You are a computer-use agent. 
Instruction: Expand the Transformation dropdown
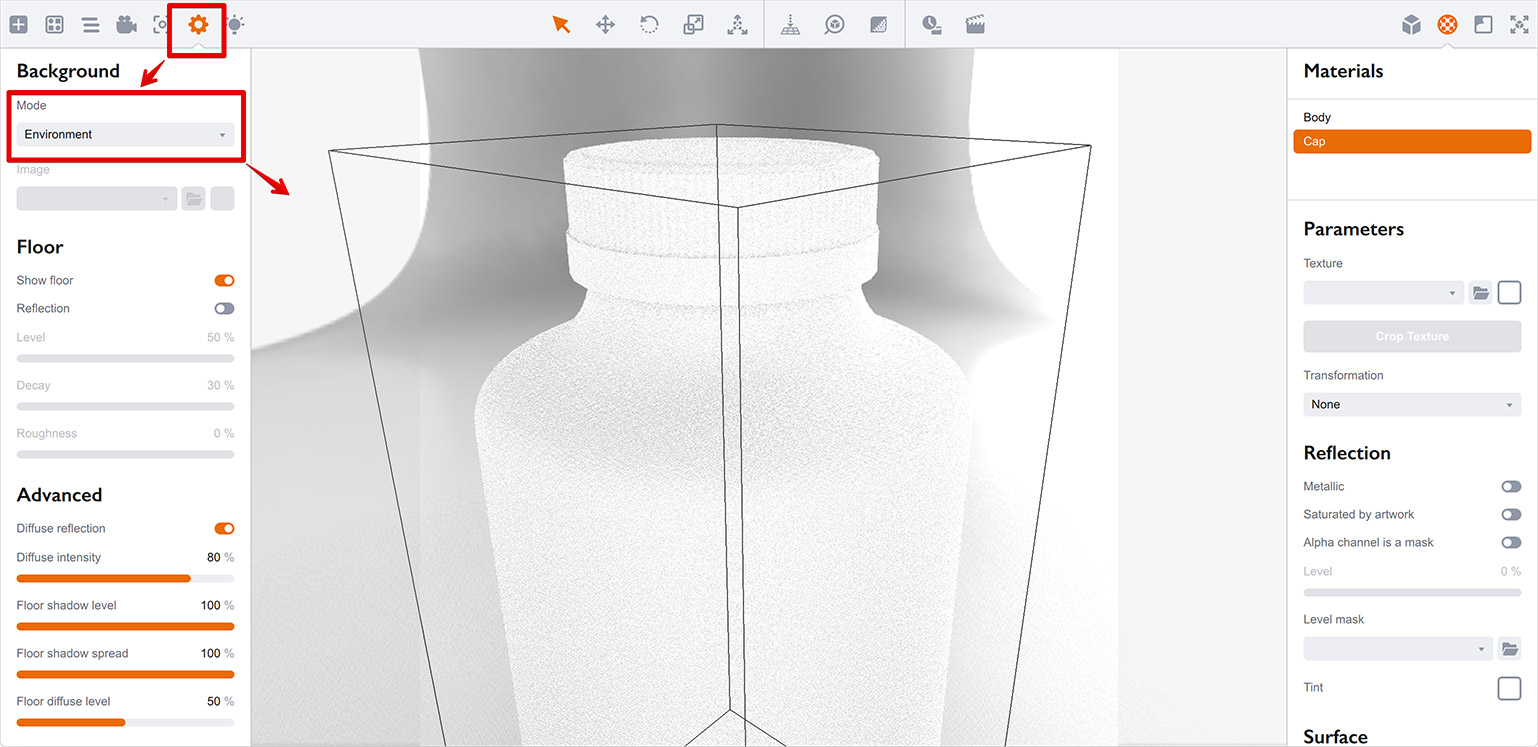click(1411, 405)
